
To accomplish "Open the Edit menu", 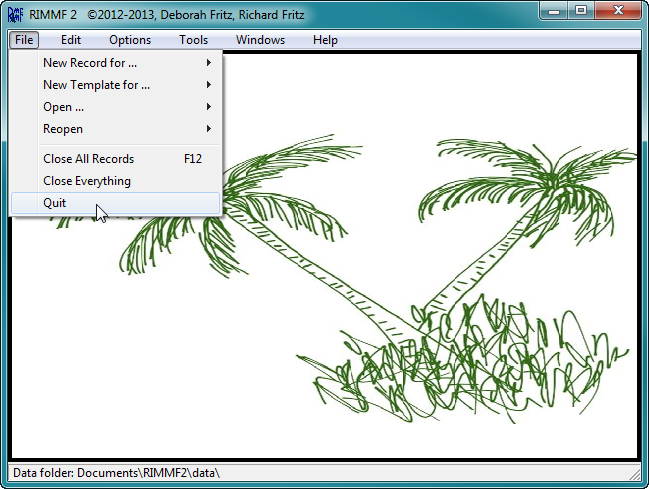I will tap(71, 40).
